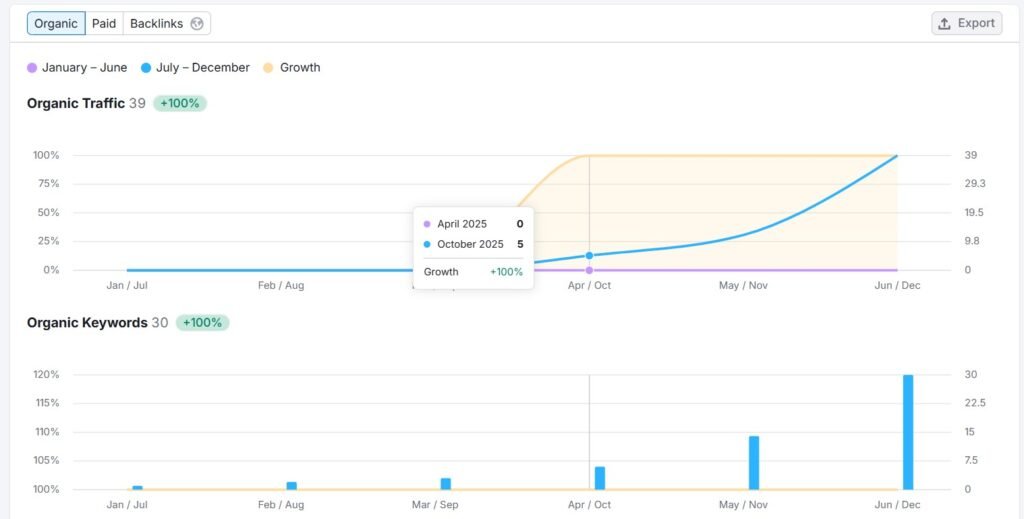Screen dimensions: 1024x519
Task: Click the blue July – December legend dot
Action: click(146, 68)
